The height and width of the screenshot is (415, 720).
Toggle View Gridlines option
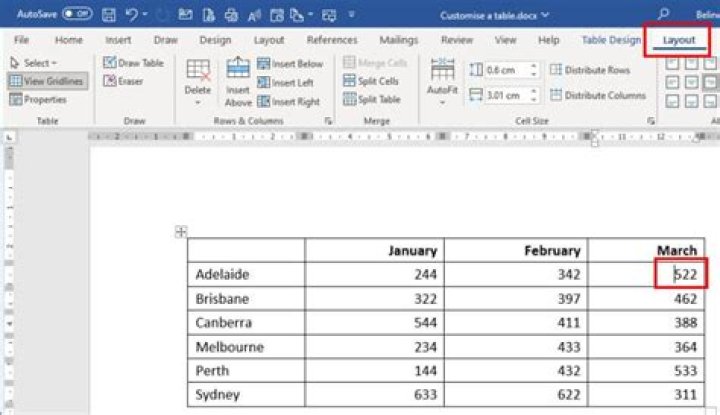click(47, 81)
